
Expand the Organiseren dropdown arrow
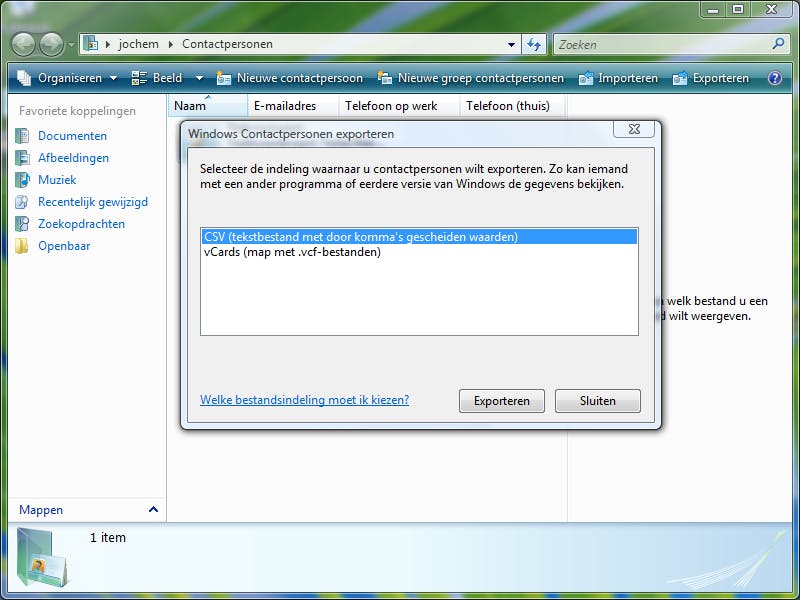point(113,78)
